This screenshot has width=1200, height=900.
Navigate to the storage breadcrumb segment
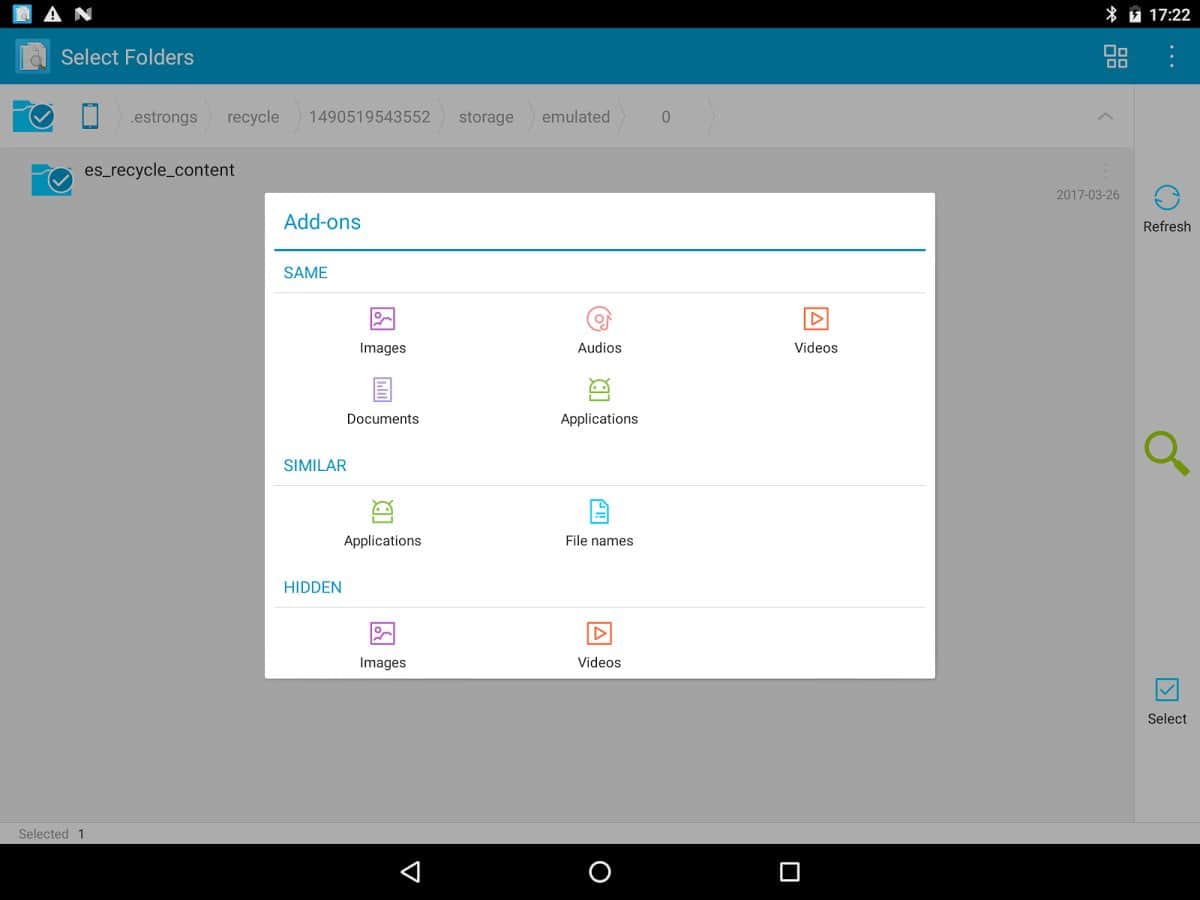pyautogui.click(x=485, y=117)
